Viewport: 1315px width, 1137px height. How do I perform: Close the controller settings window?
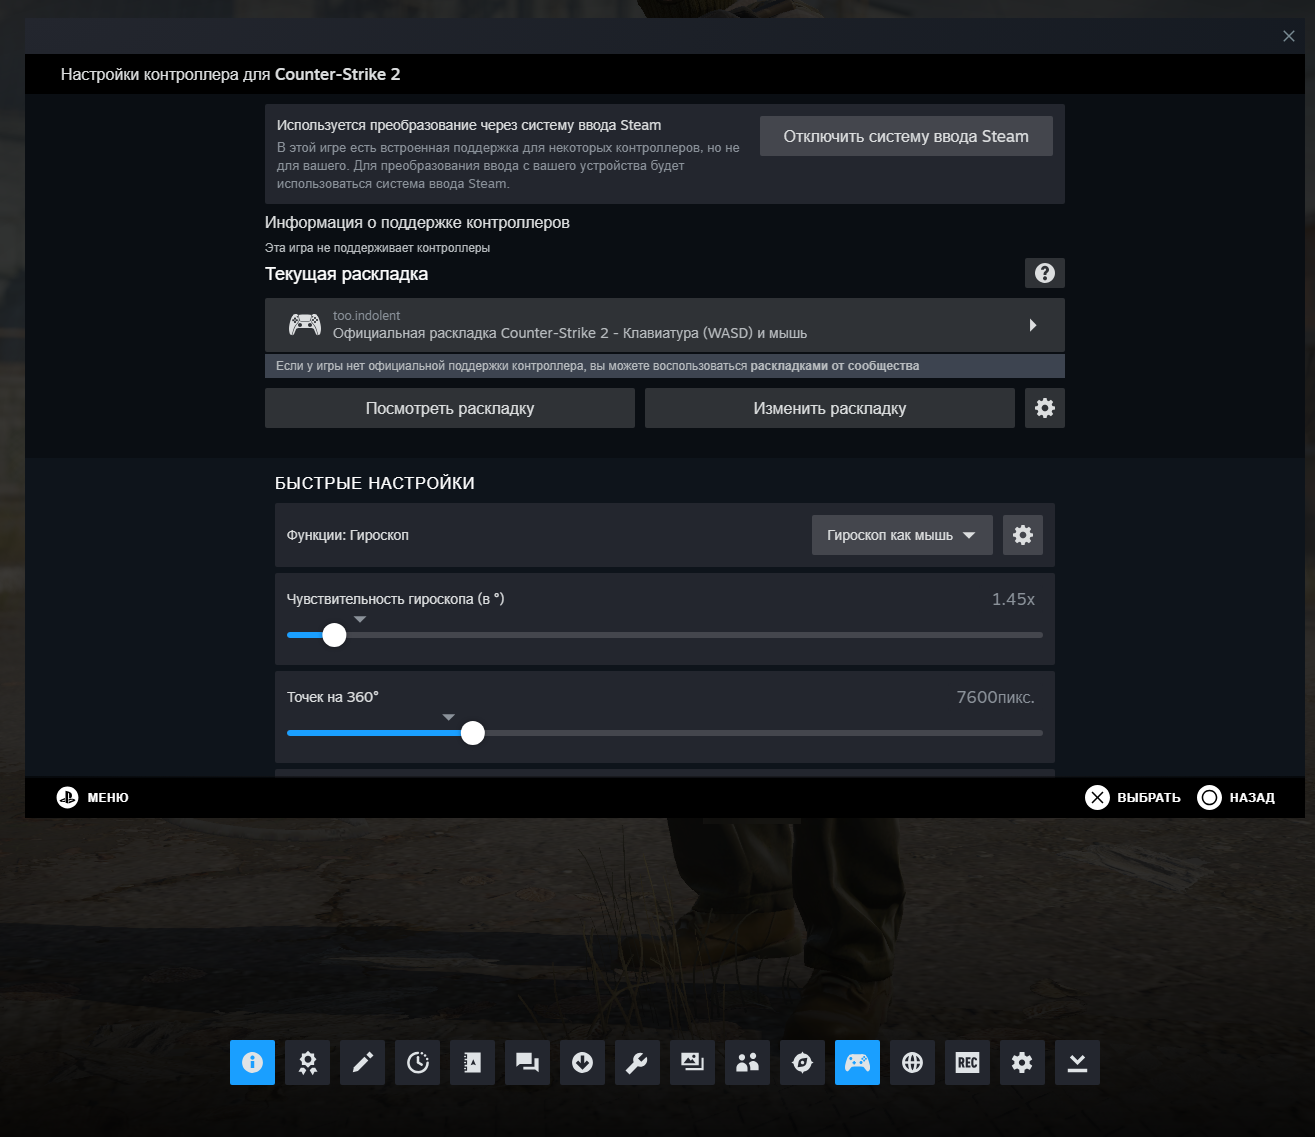1288,36
